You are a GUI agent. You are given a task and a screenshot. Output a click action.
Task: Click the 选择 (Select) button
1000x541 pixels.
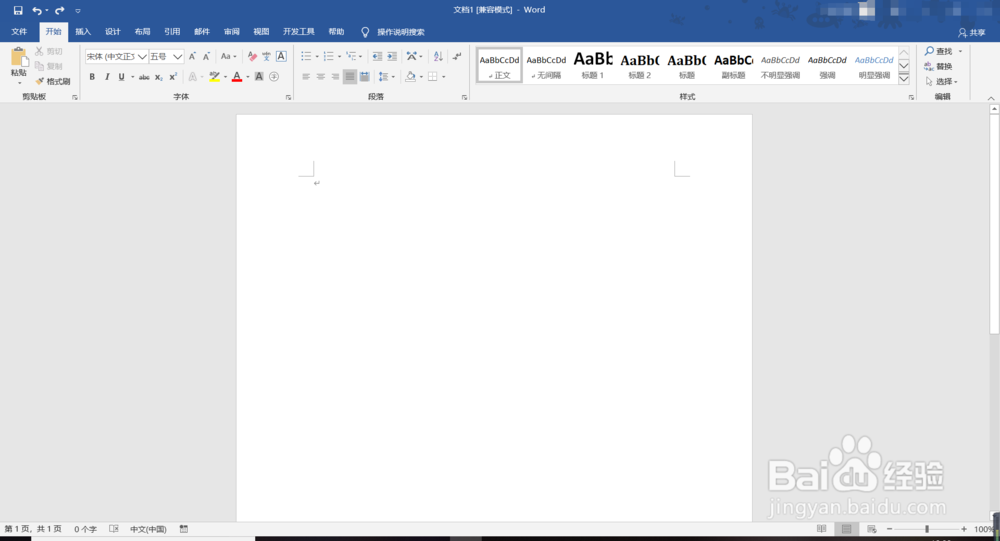coord(941,82)
